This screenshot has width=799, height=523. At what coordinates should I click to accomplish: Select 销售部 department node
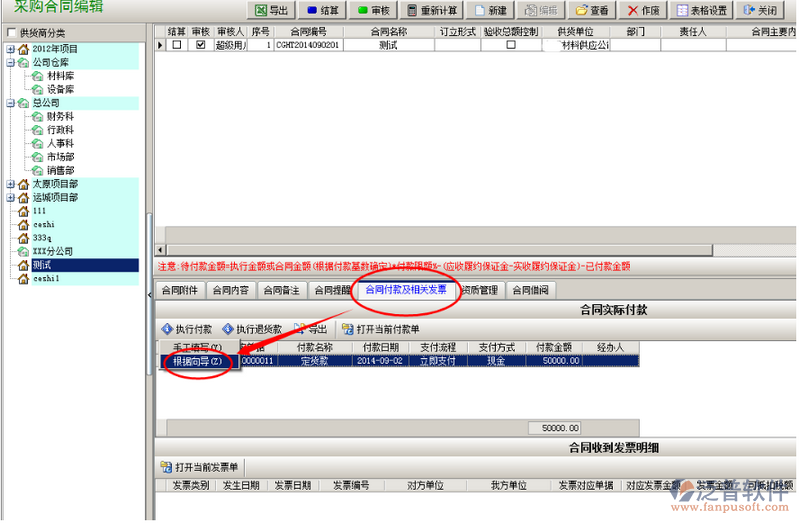pos(61,171)
